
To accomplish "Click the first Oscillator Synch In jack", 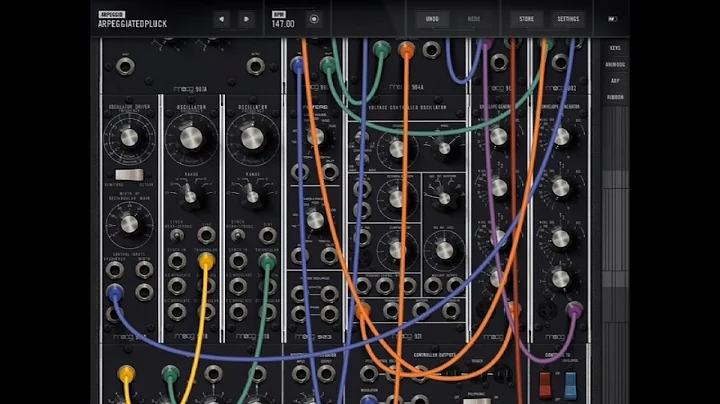I will tap(177, 261).
